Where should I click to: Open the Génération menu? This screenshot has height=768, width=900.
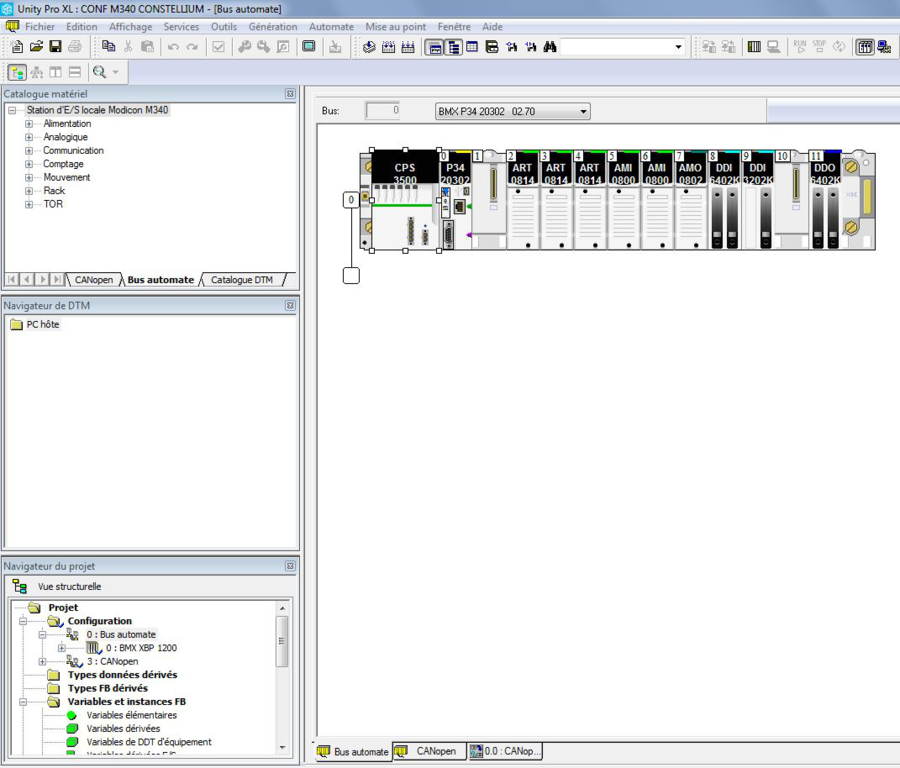click(272, 27)
